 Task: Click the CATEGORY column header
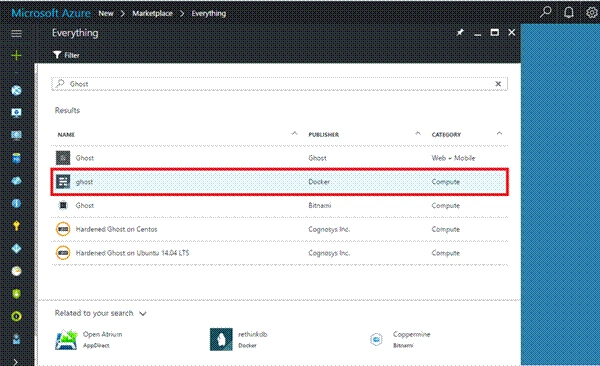446,134
